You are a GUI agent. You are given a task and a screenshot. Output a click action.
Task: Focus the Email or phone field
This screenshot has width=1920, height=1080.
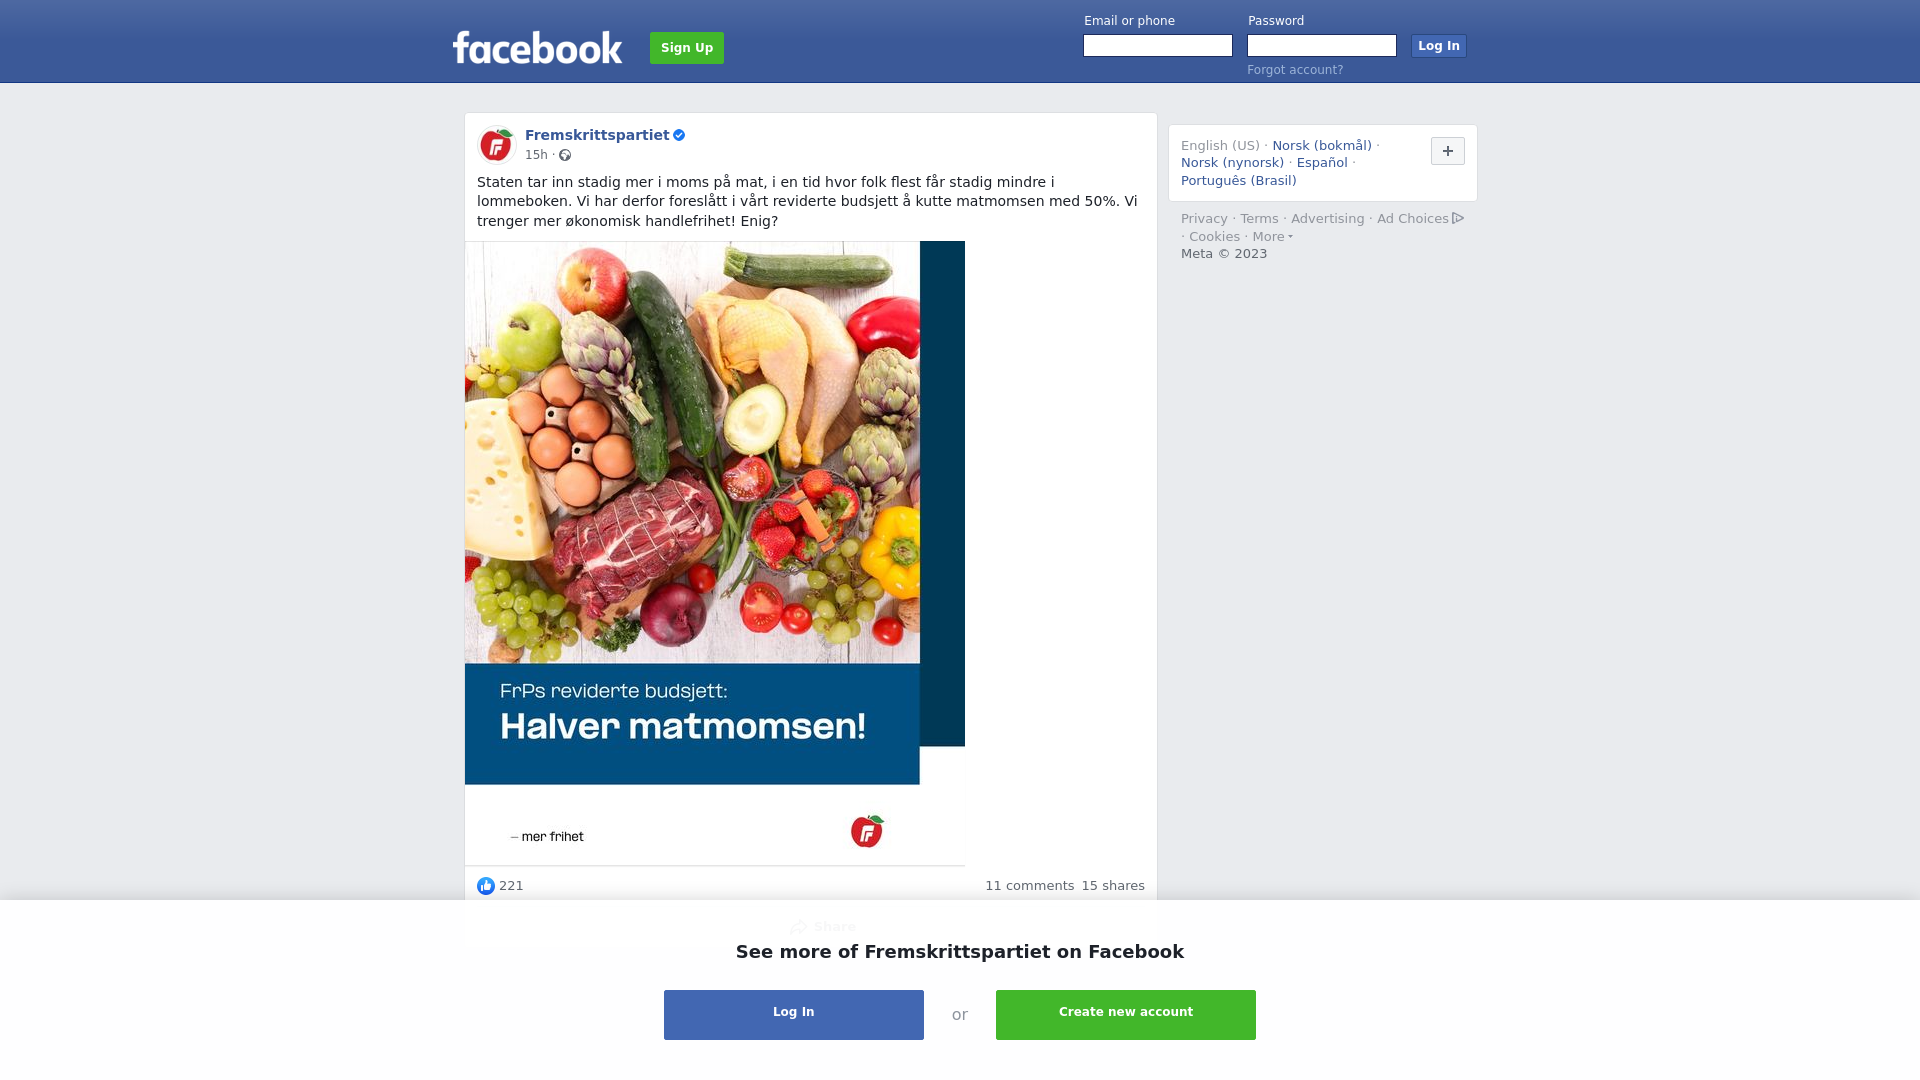pos(1158,46)
